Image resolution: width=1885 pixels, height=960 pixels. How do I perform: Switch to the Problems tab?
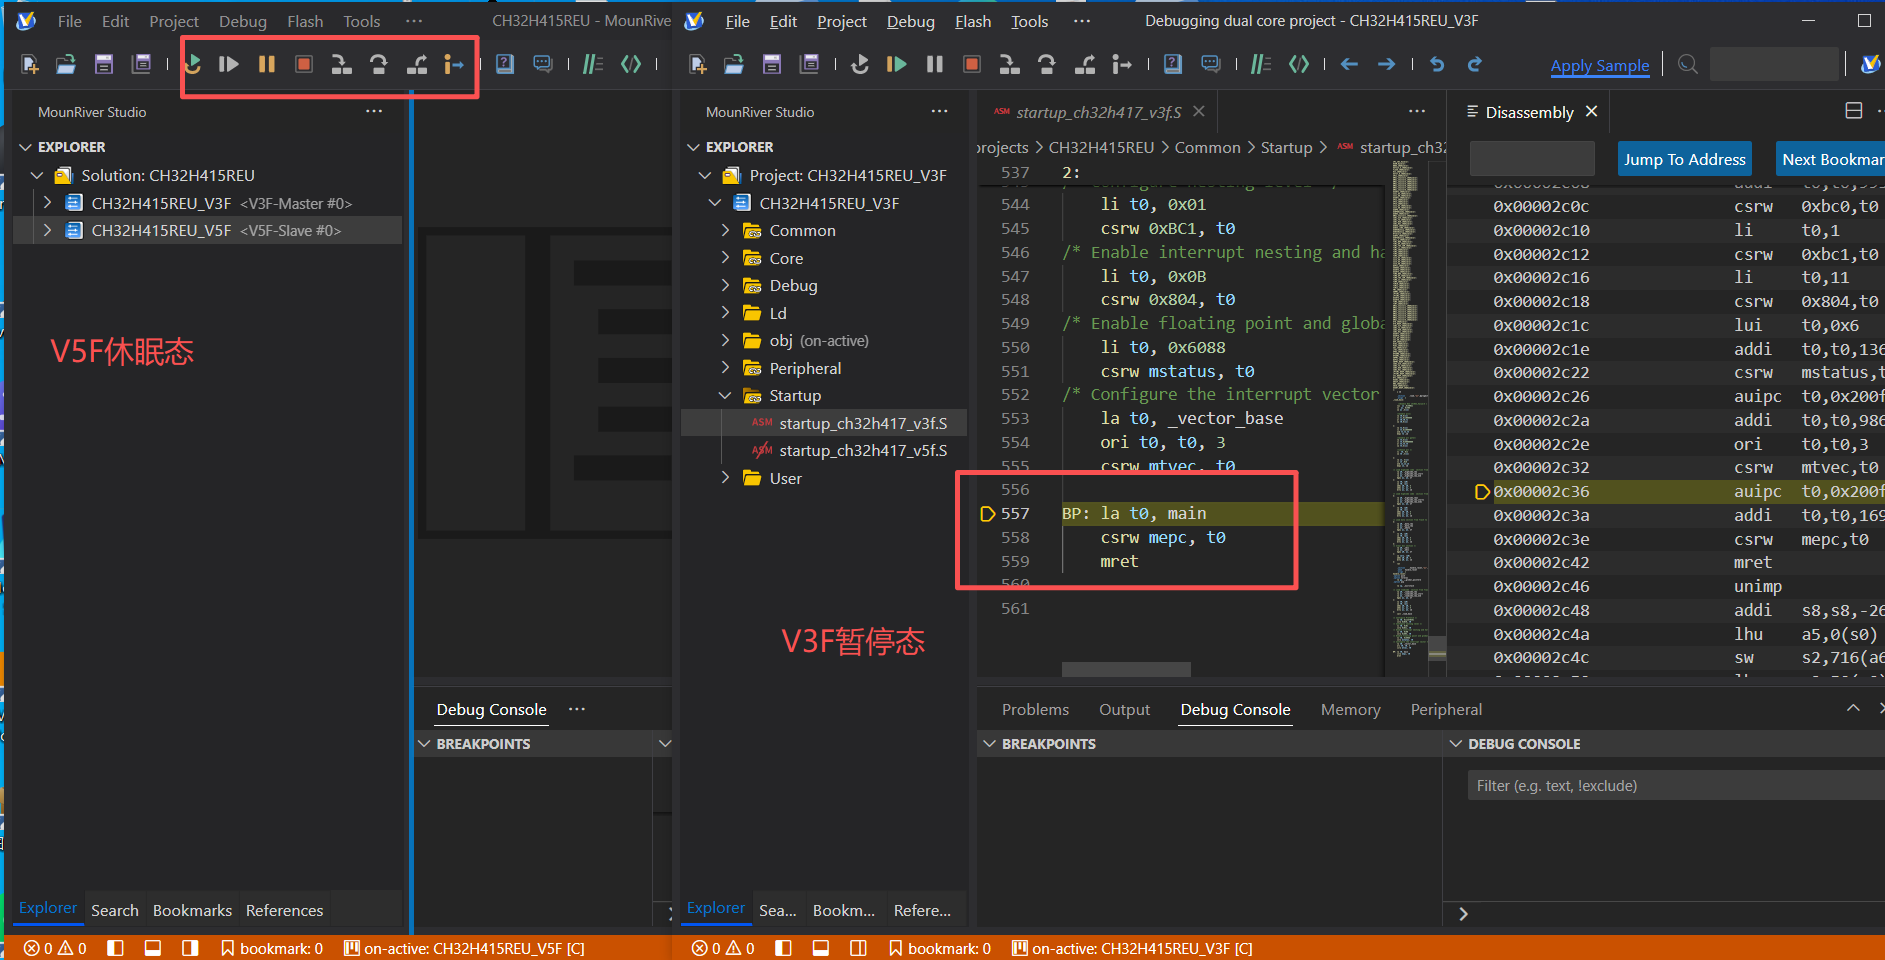click(x=1035, y=709)
